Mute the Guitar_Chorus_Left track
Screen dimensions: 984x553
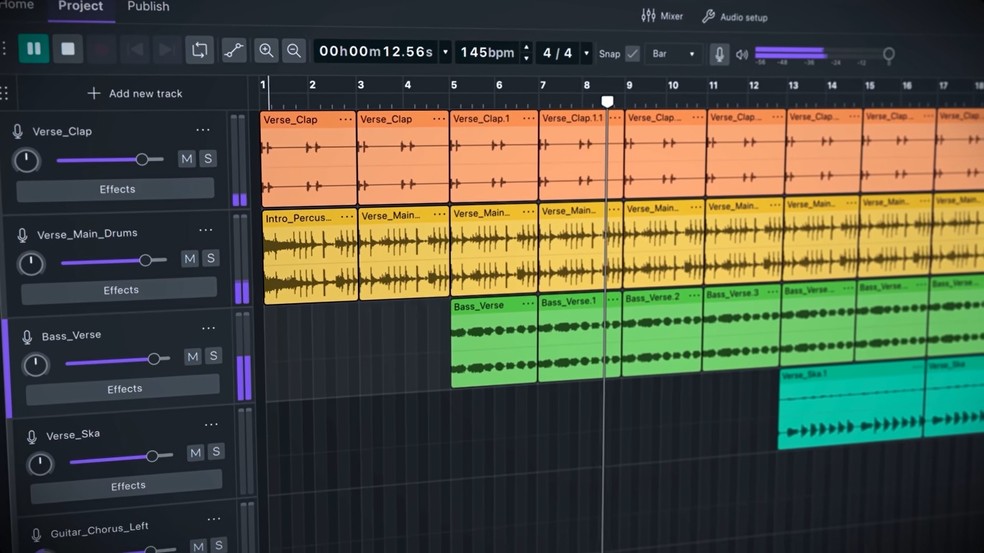tap(198, 547)
